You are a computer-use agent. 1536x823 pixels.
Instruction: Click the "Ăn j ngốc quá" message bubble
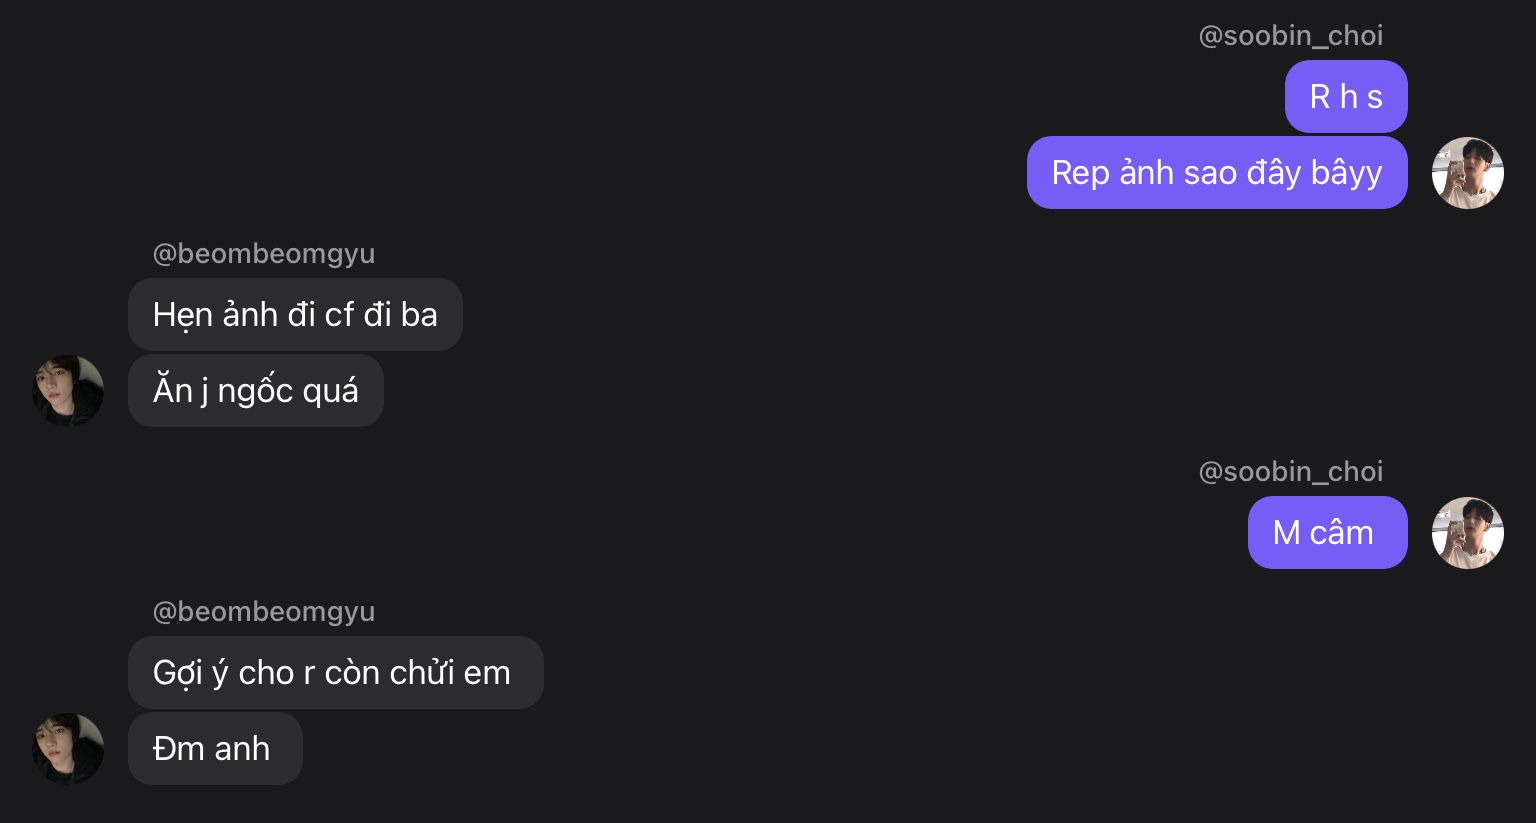pos(255,391)
